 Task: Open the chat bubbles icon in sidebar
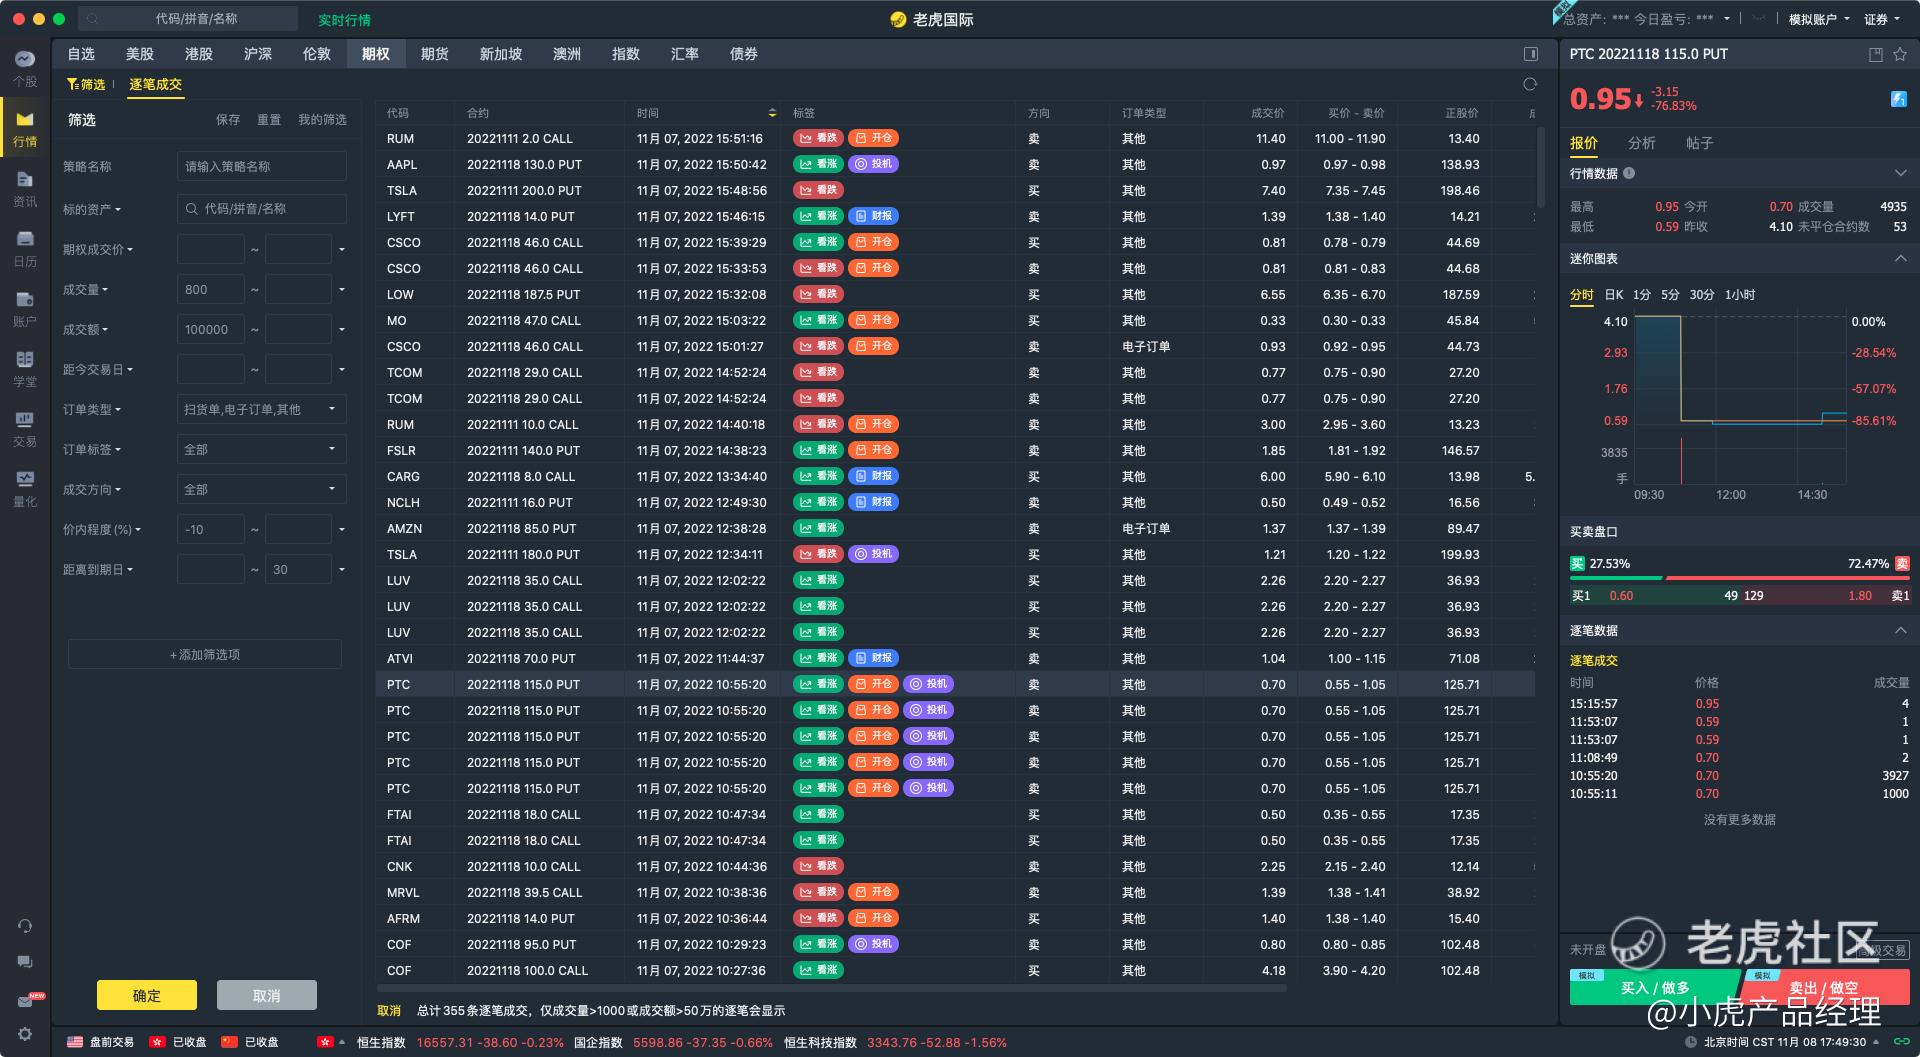point(25,962)
